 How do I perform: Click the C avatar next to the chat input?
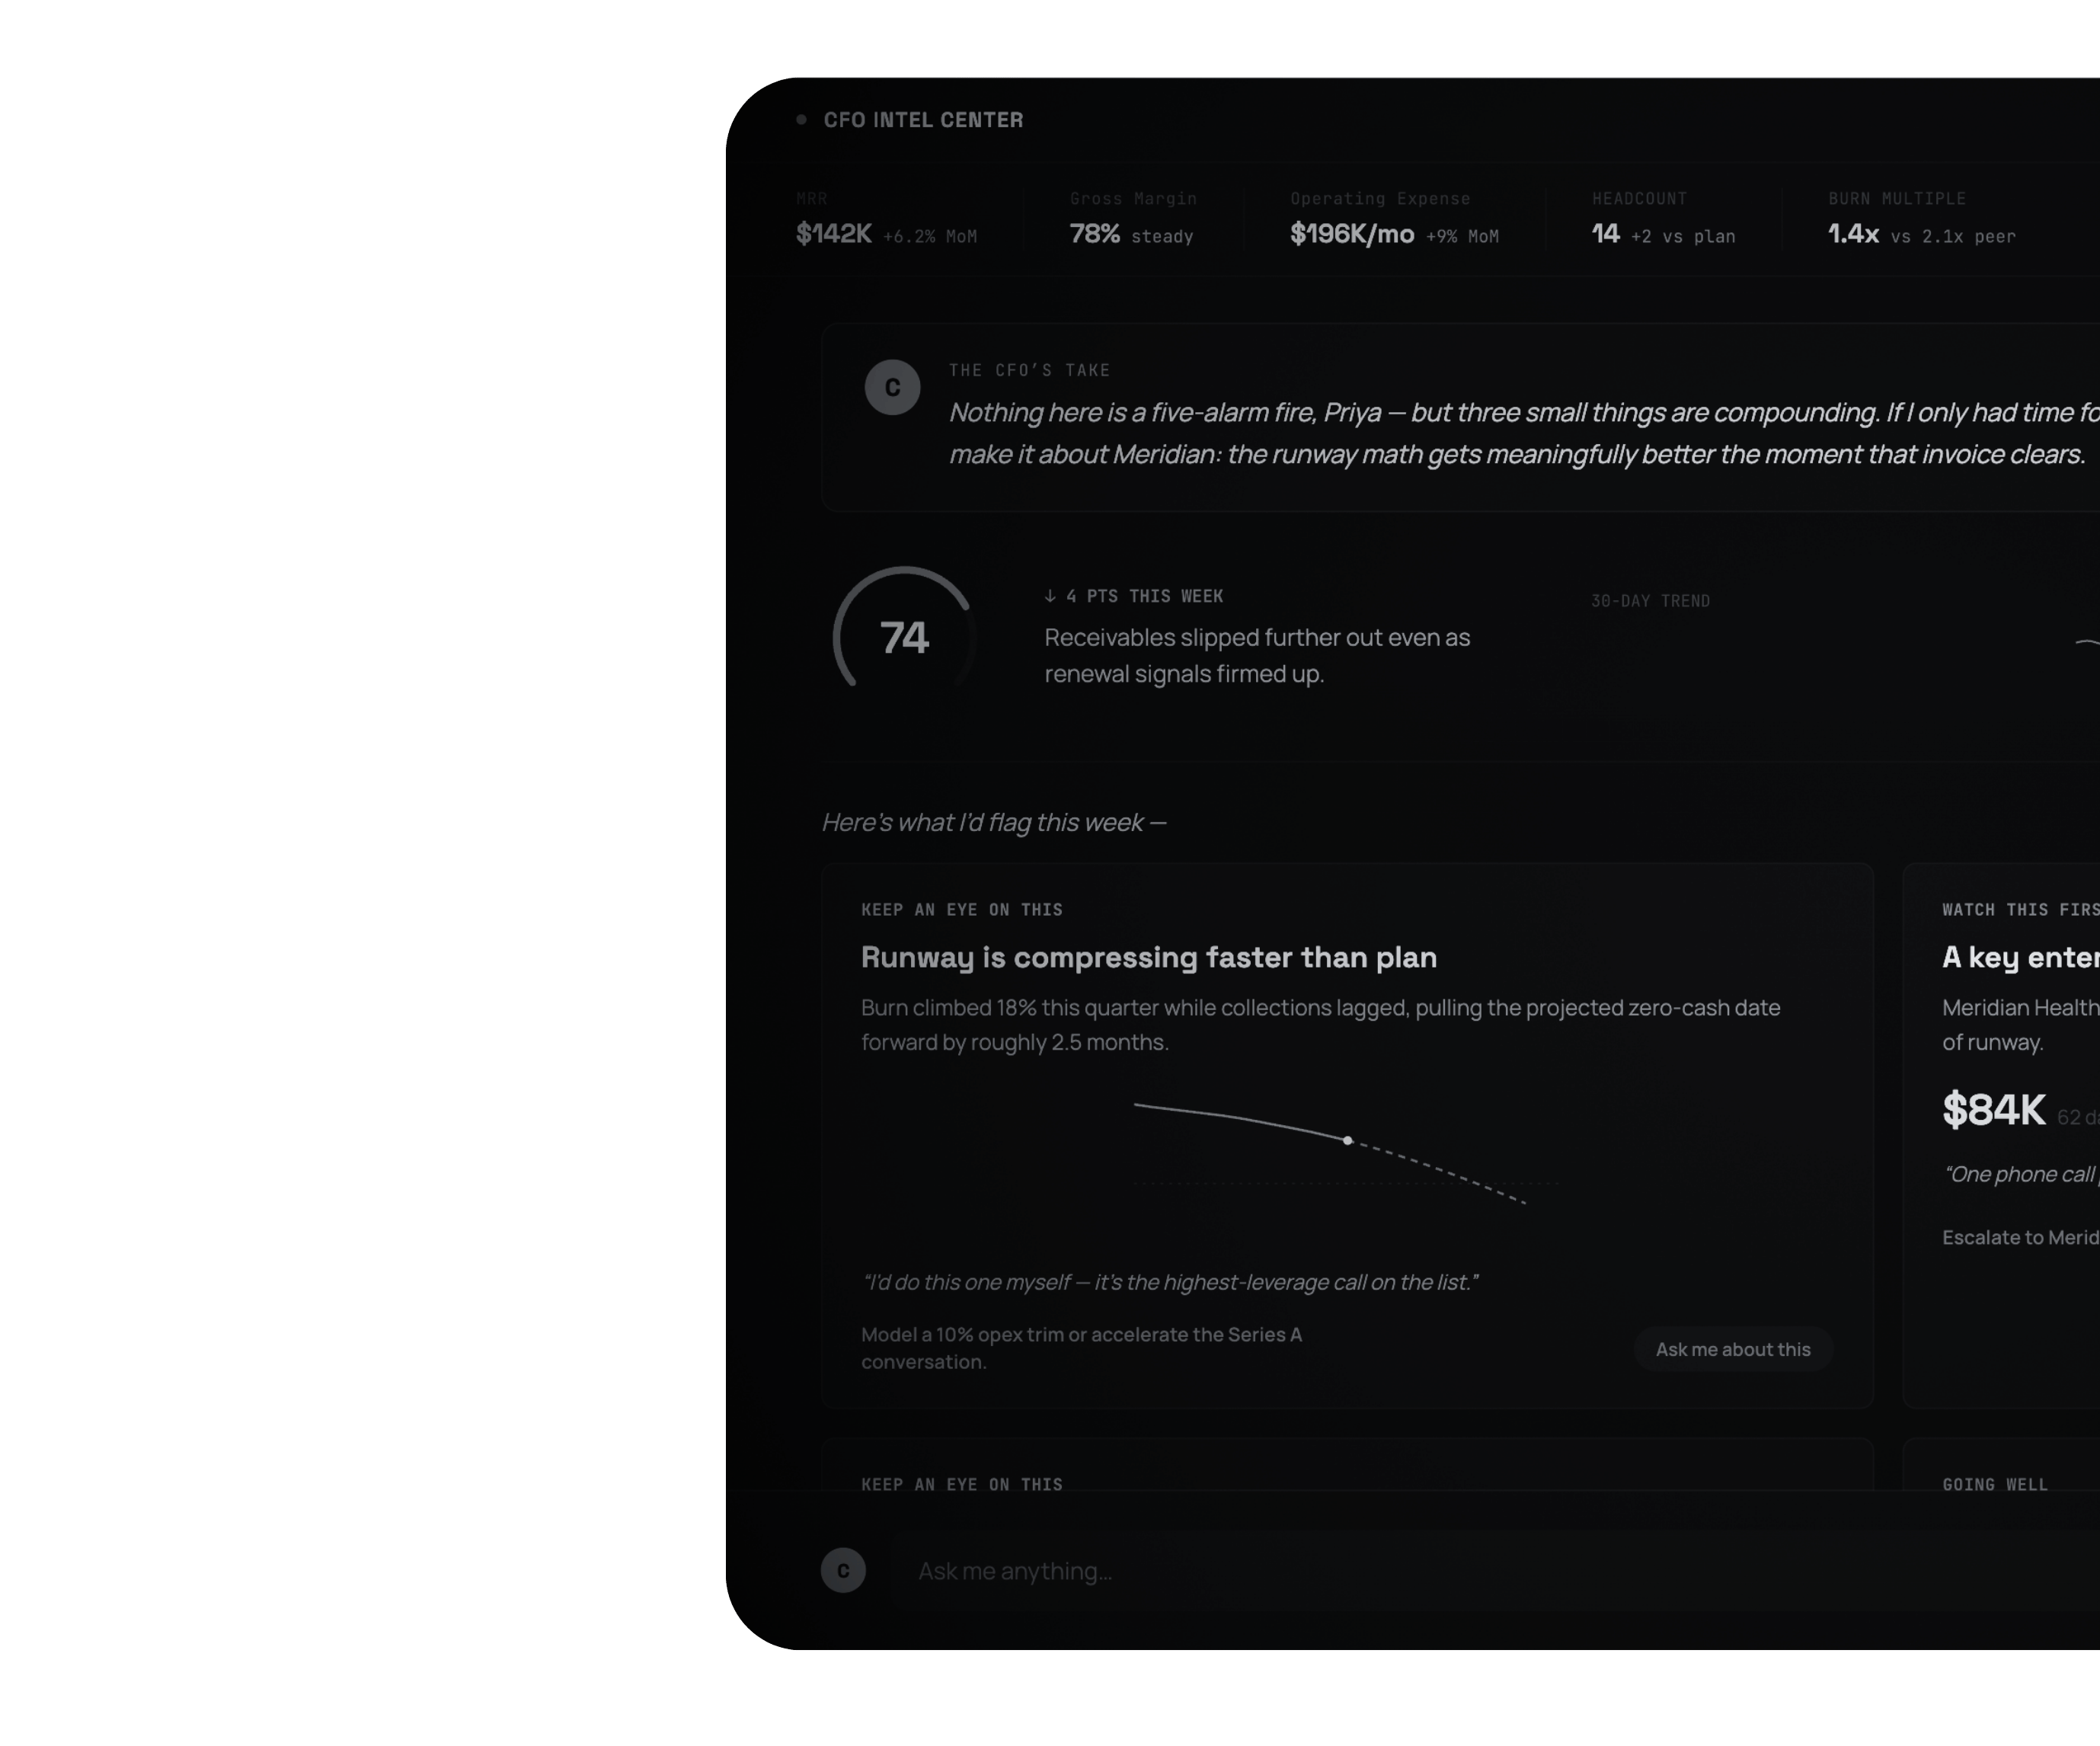pyautogui.click(x=843, y=1570)
